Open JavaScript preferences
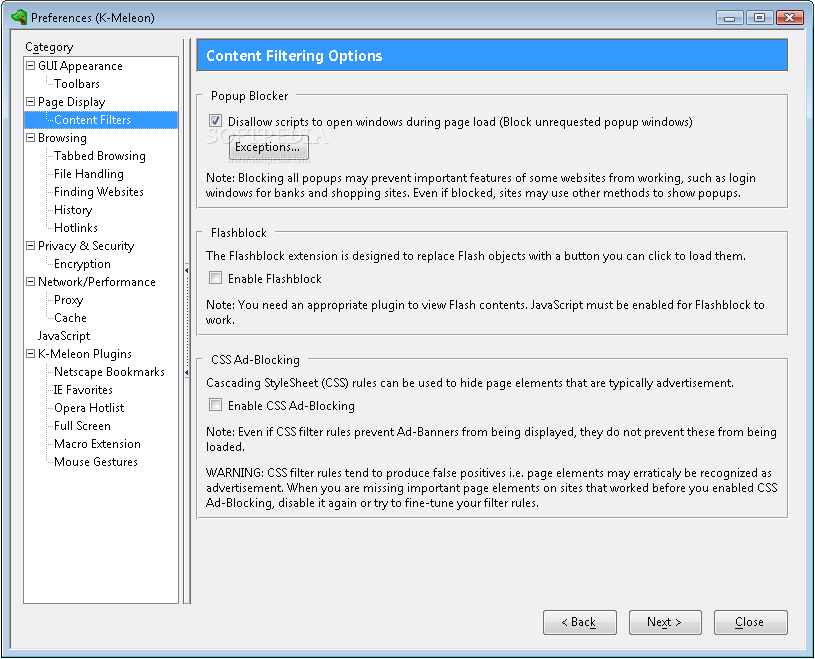The width and height of the screenshot is (815, 659). point(63,336)
